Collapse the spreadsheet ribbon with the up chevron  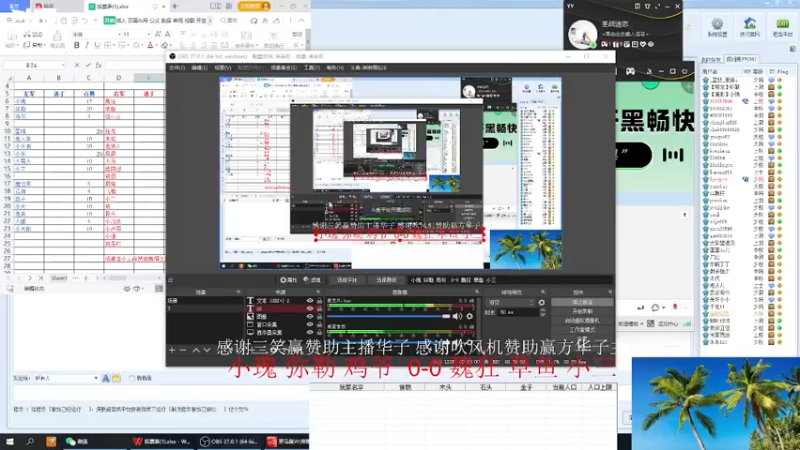[x=302, y=20]
